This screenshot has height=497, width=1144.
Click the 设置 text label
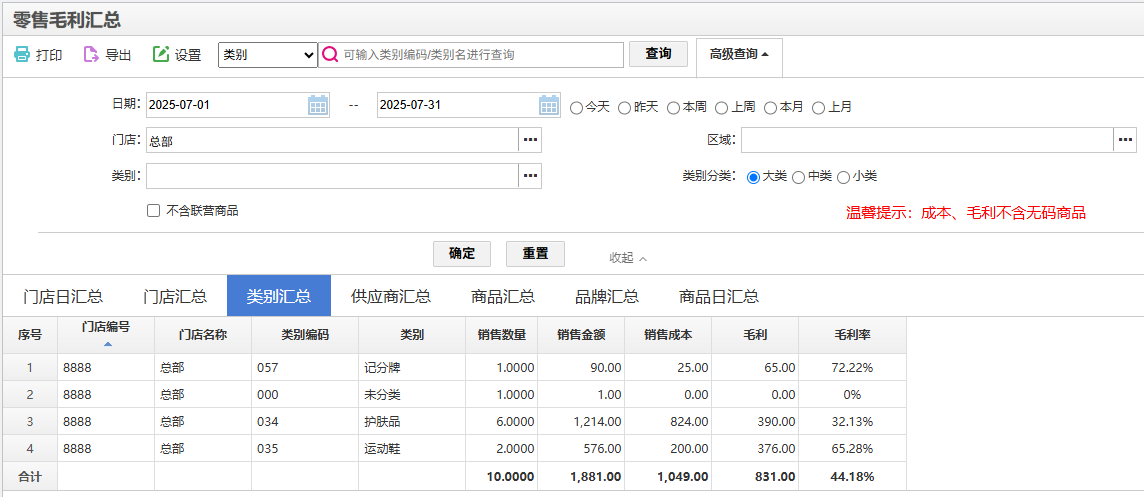[x=188, y=55]
